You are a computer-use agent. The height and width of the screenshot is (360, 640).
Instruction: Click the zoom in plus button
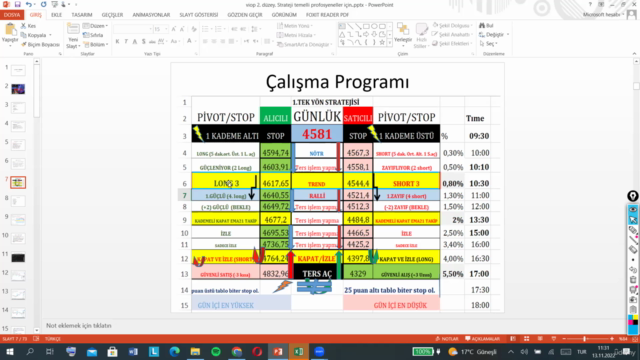(x=611, y=339)
